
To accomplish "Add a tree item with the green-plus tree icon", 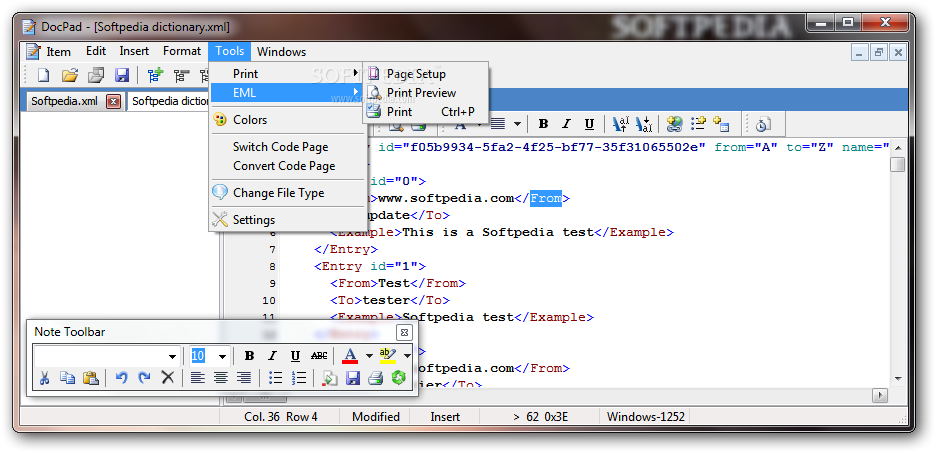I will [155, 75].
